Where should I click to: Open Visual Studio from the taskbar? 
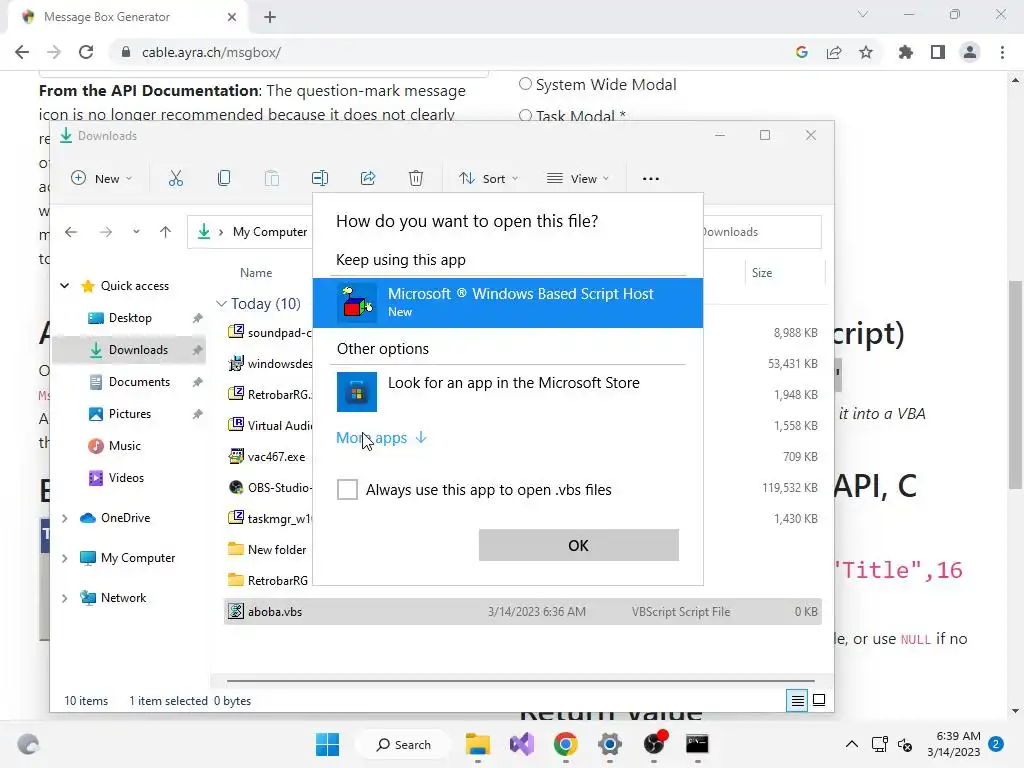[522, 744]
